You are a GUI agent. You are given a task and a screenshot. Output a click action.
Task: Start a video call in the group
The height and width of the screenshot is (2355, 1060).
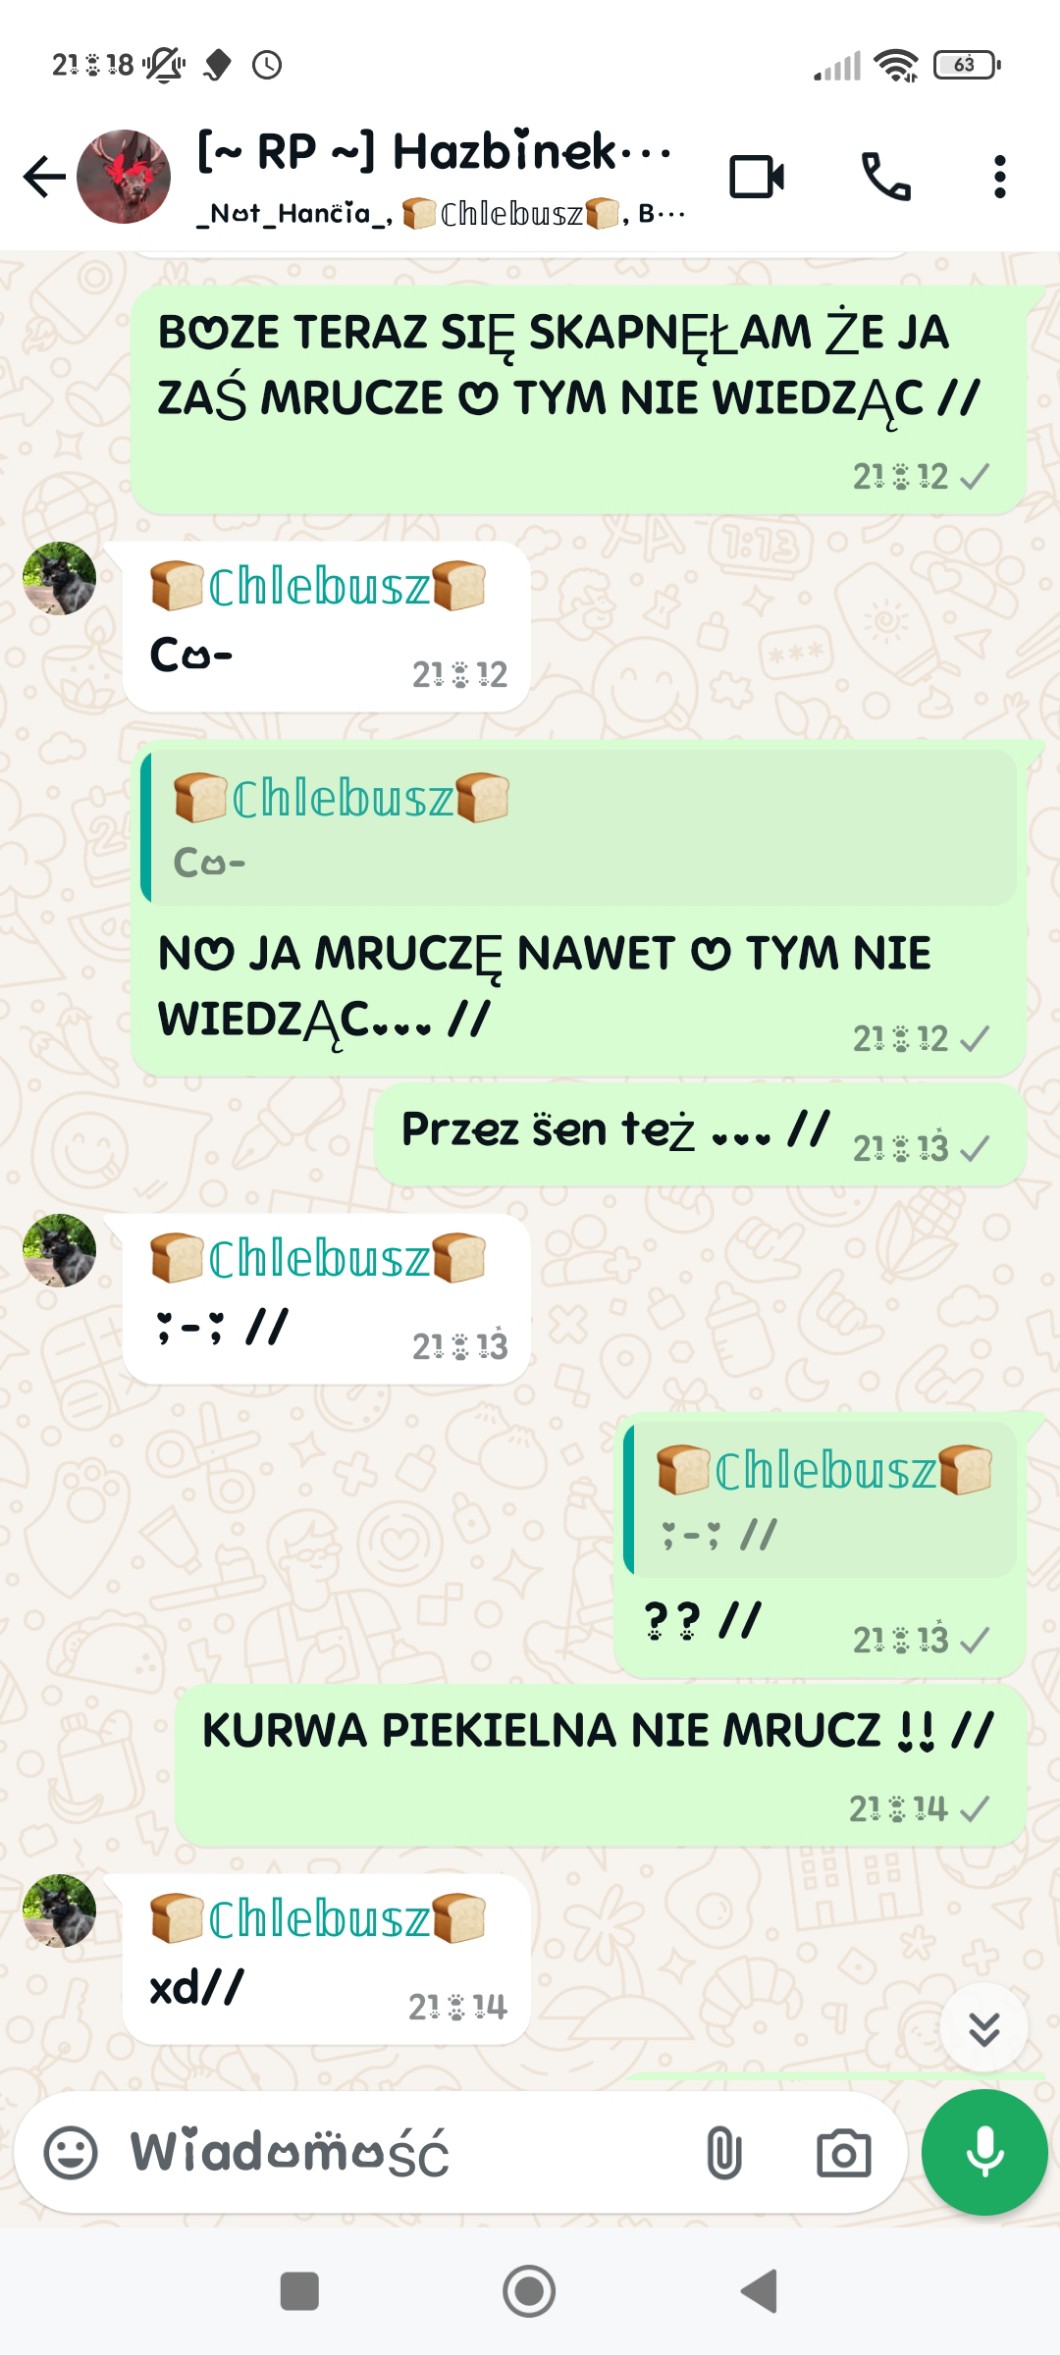757,177
